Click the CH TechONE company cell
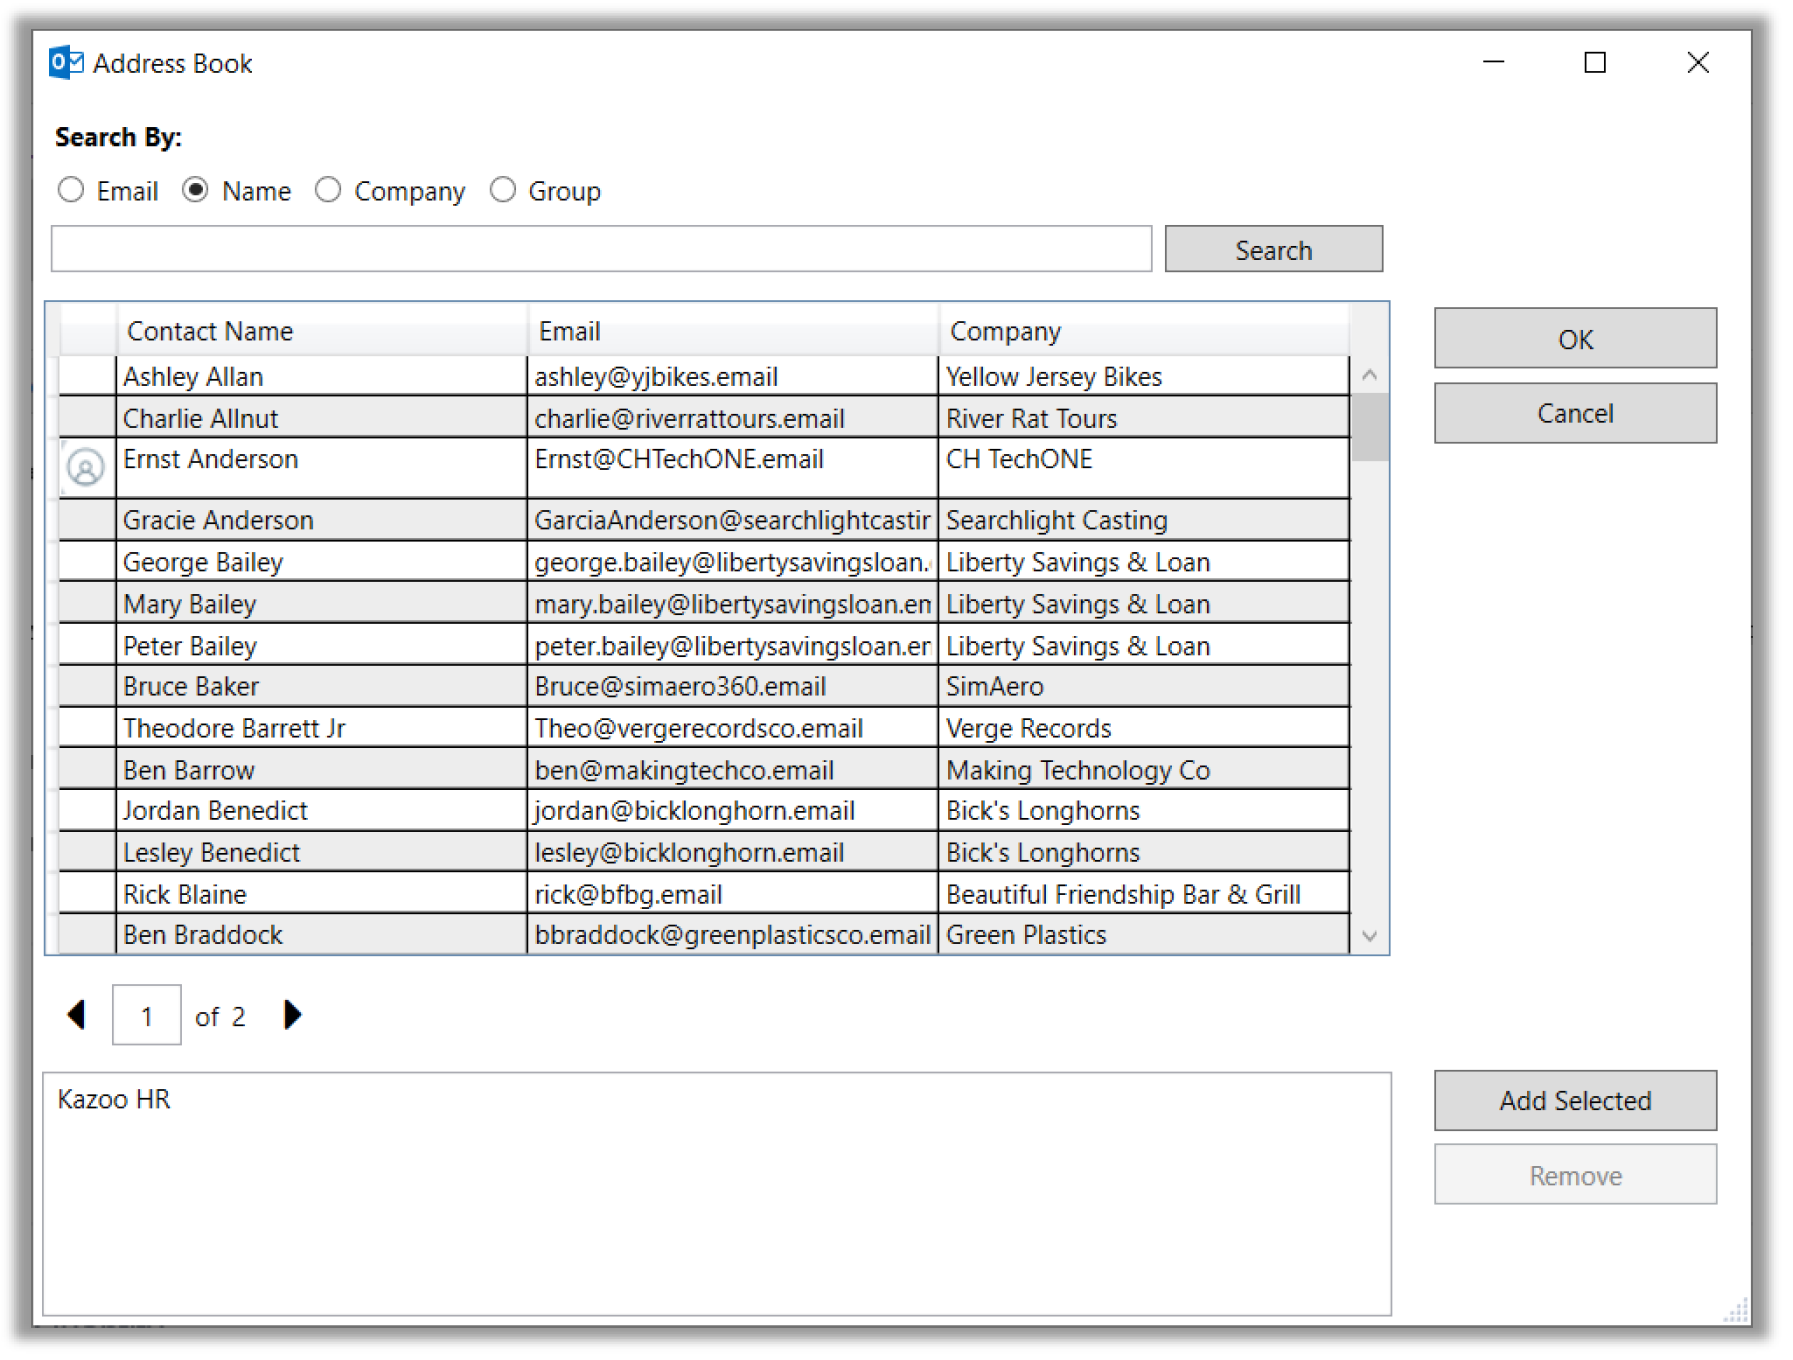1793x1360 pixels. point(1144,468)
